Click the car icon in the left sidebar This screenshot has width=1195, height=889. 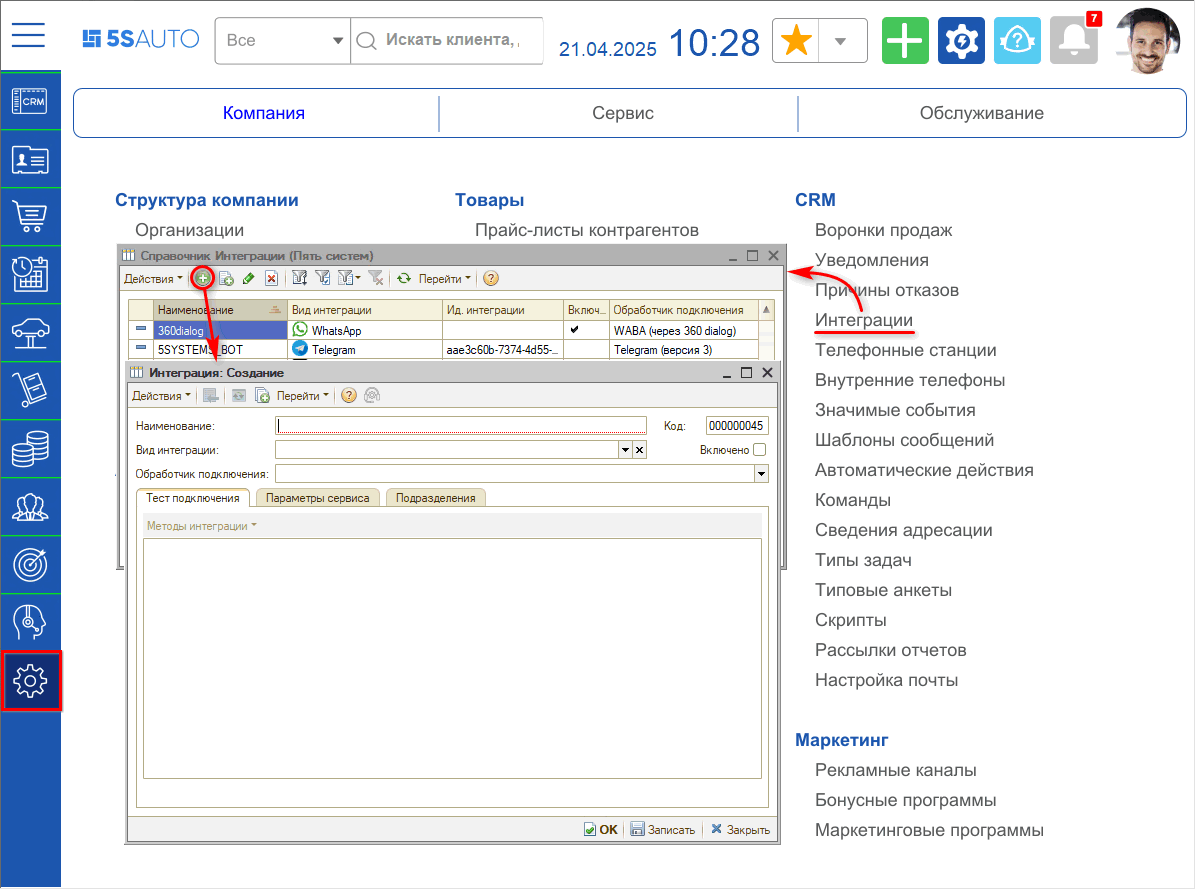point(31,333)
